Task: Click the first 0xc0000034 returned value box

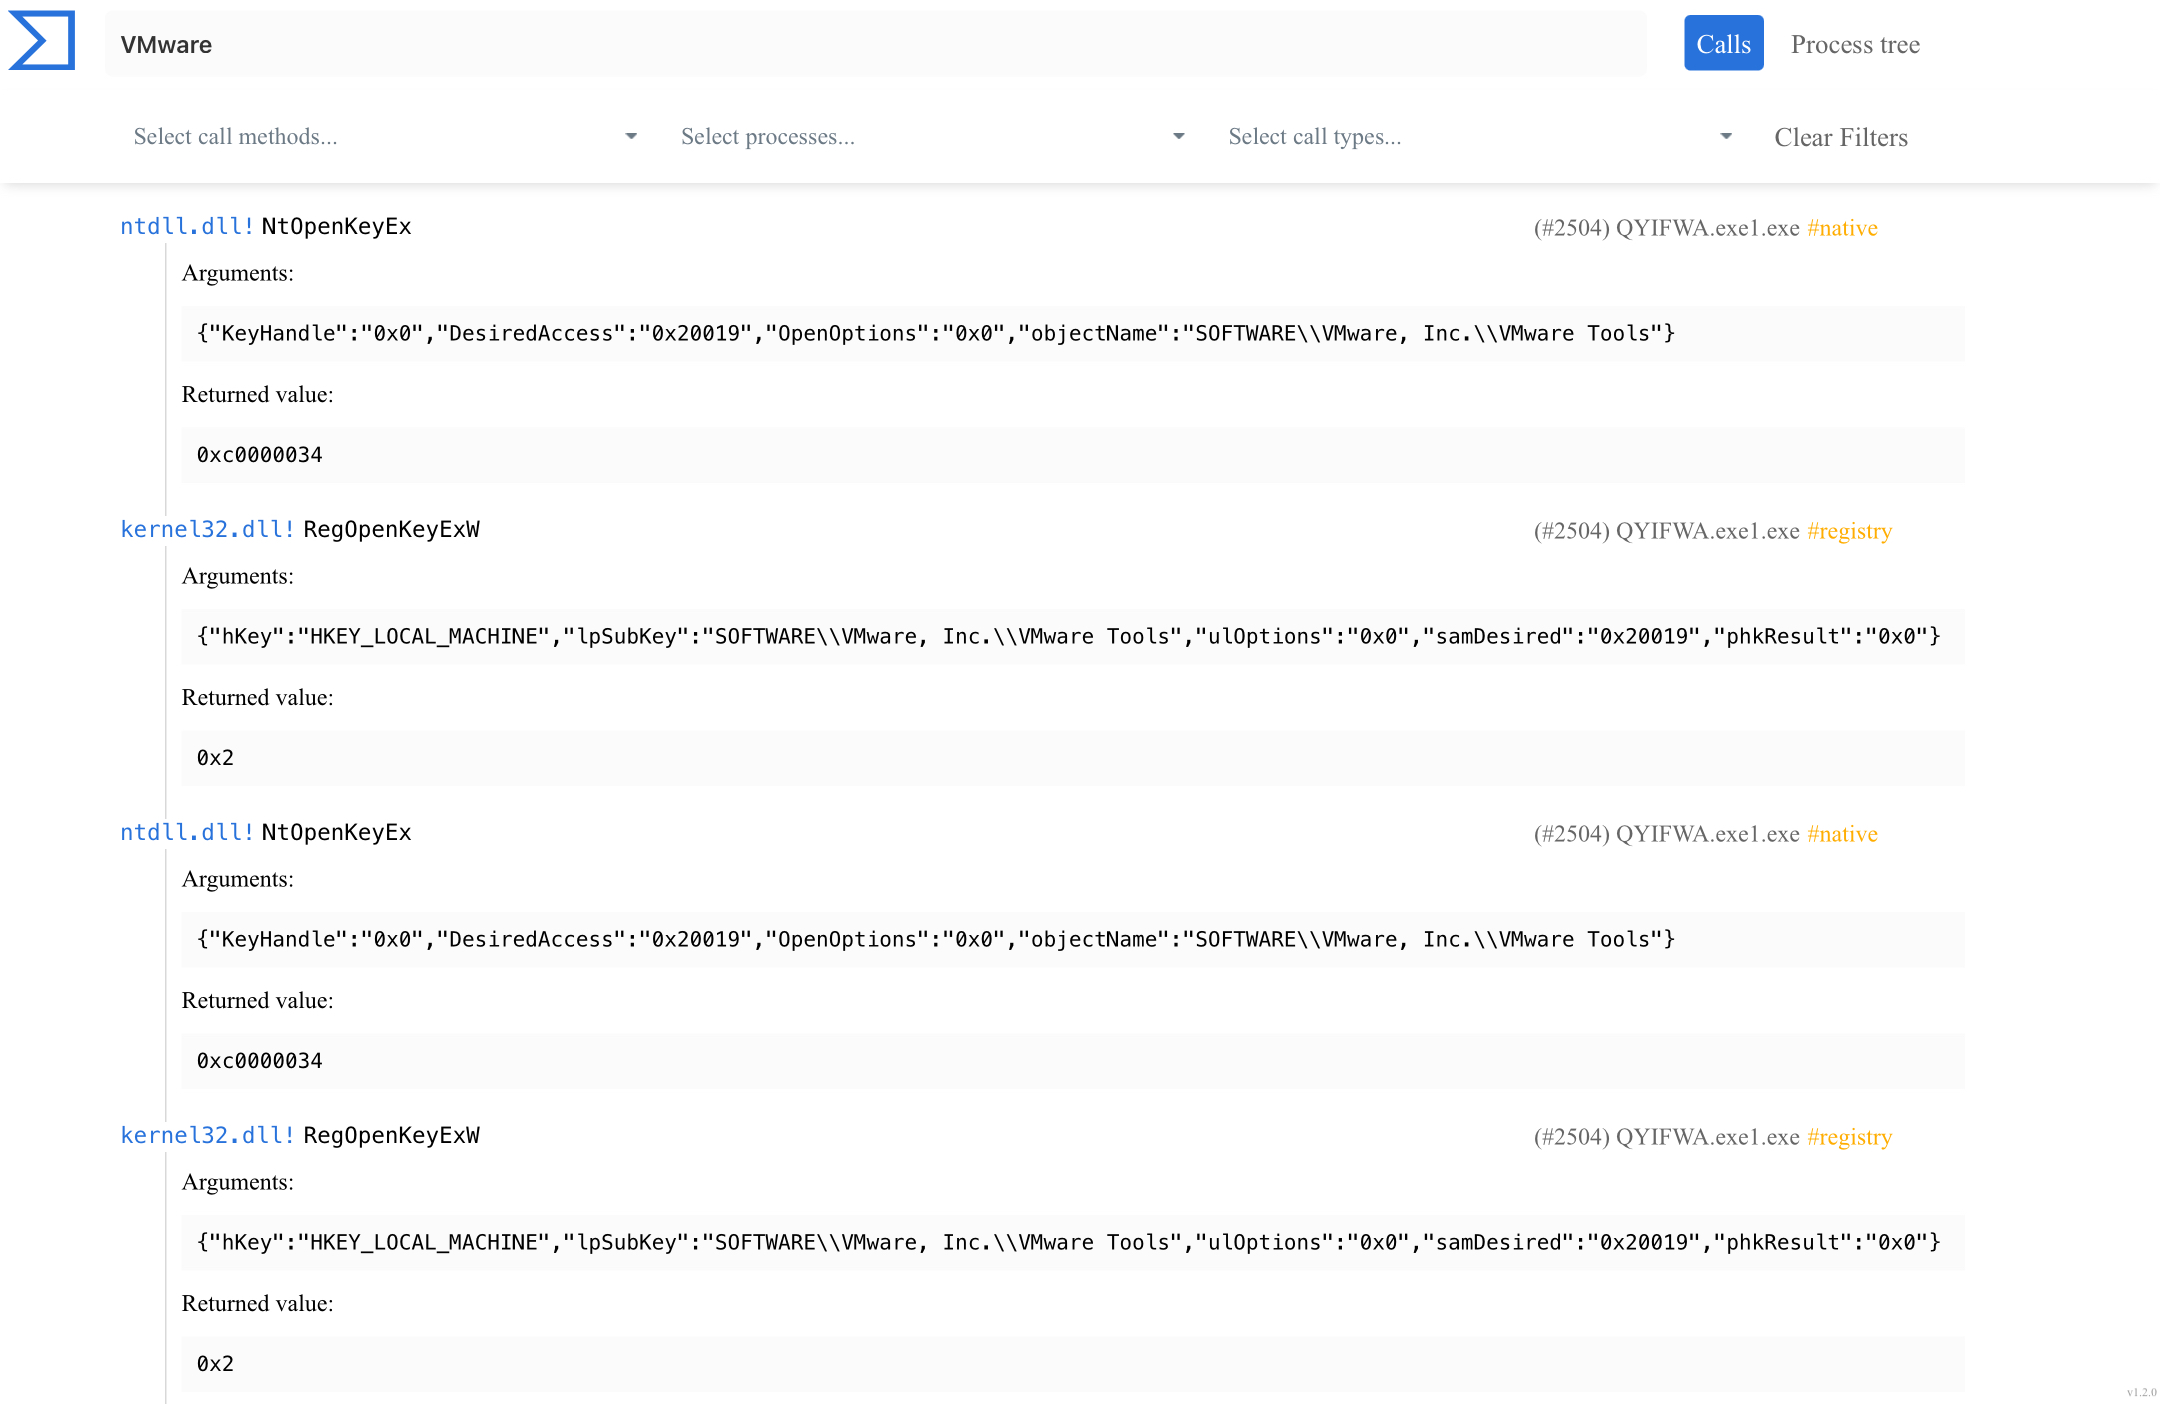Action: coord(1072,456)
